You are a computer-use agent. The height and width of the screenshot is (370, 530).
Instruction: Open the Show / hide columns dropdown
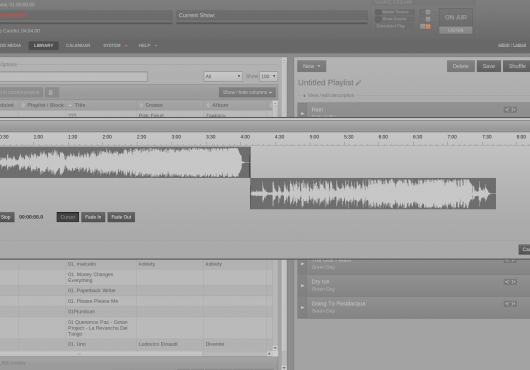tap(247, 92)
